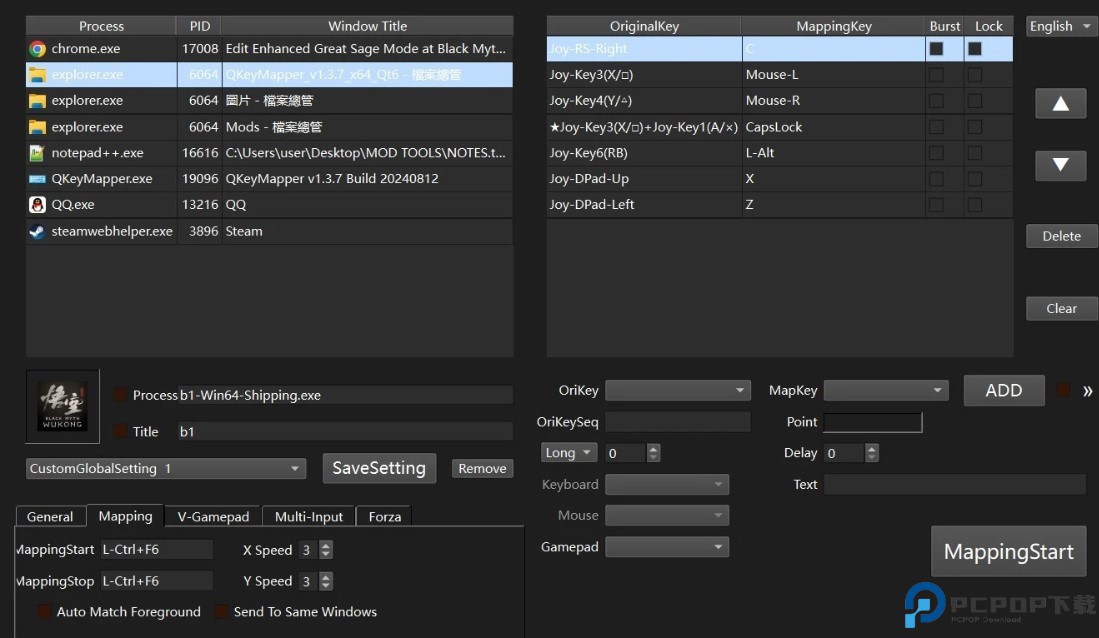Click the folder icon in the QKeyMapper_v1.3.7 explorer row
The width and height of the screenshot is (1099, 638).
coord(37,75)
